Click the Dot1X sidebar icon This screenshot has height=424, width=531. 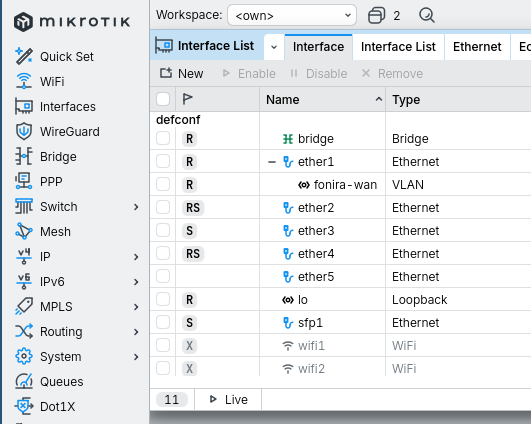point(24,406)
